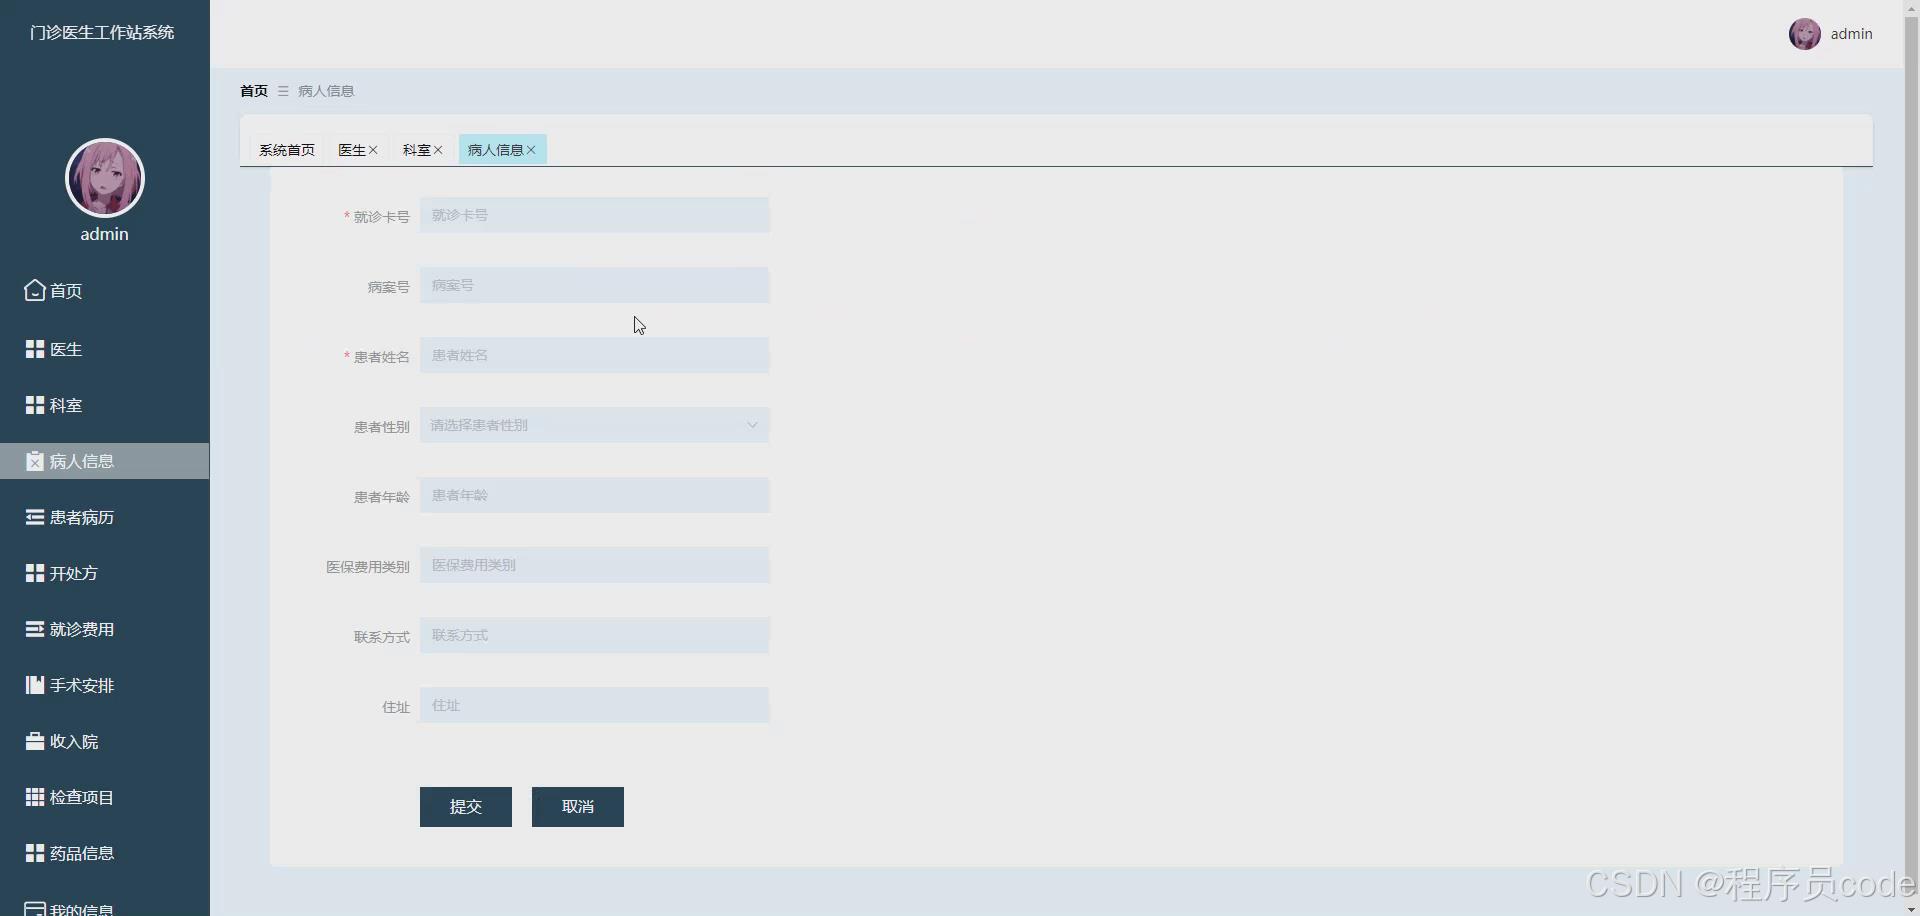The width and height of the screenshot is (1920, 916).
Task: Open 就诊费用 in the sidebar menu
Action: [x=105, y=629]
